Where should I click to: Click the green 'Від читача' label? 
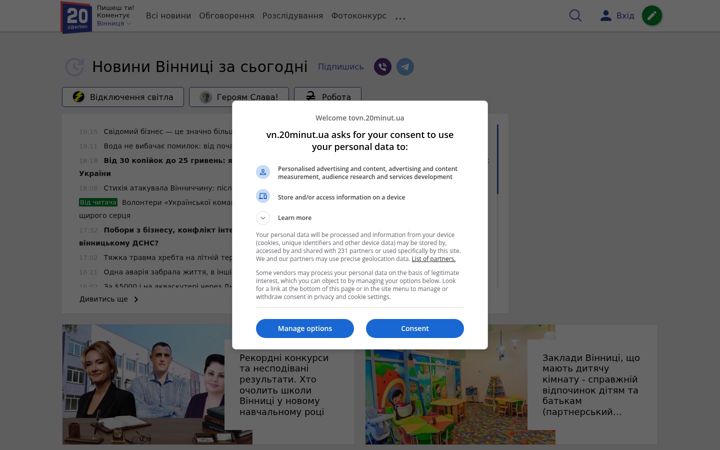pos(98,202)
